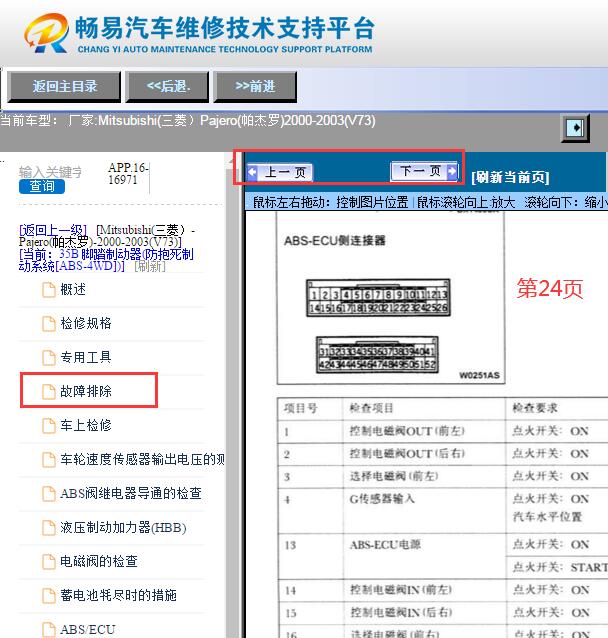
Task: Open the 车上检修 document item
Action: (86, 425)
